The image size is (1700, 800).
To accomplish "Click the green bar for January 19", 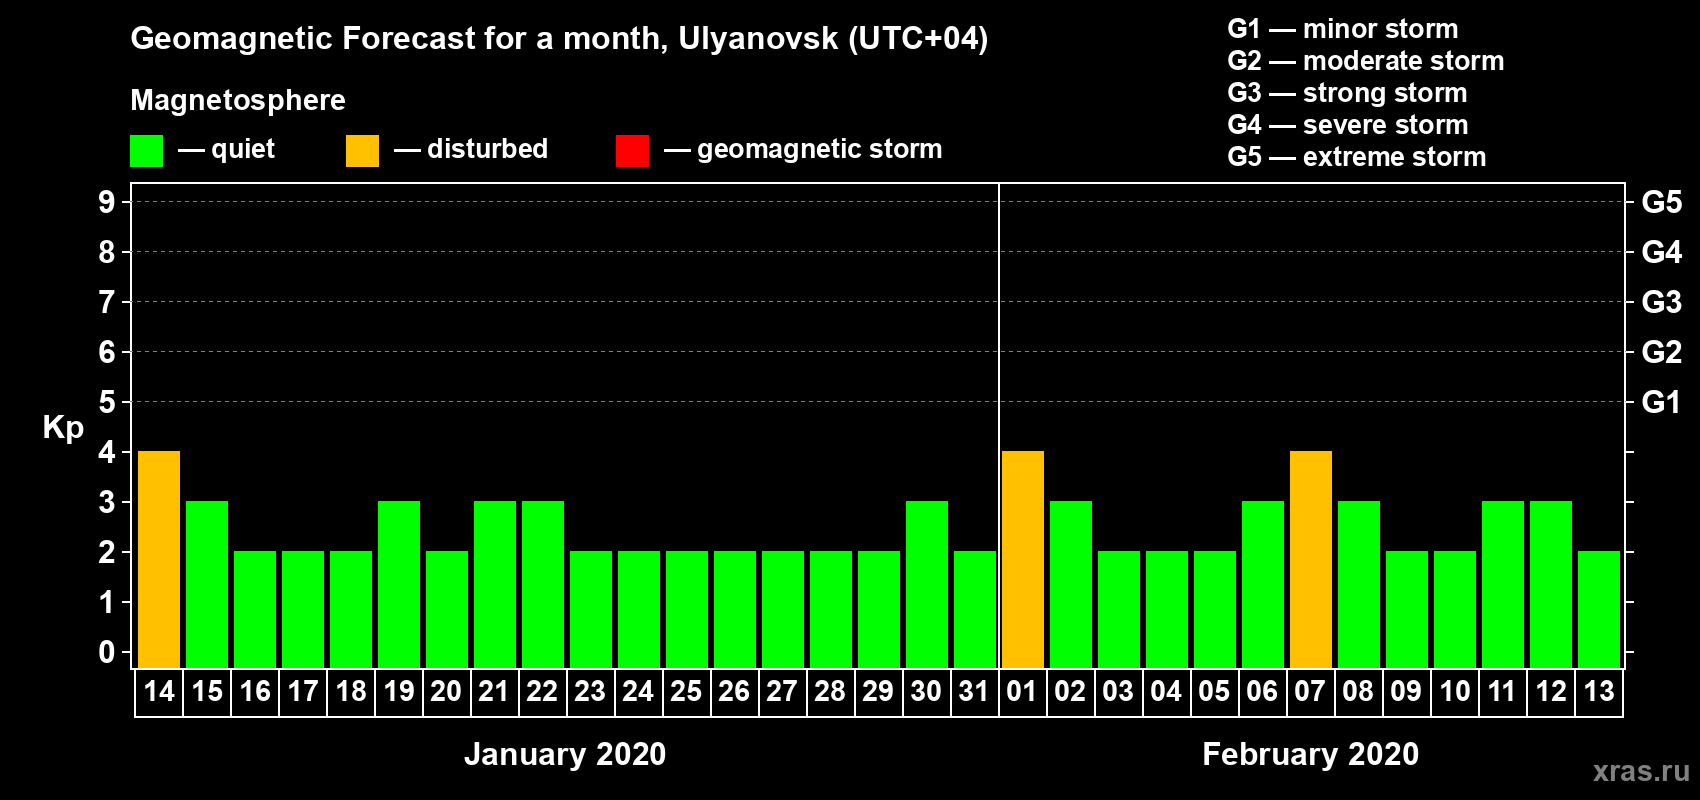I will pos(399,585).
